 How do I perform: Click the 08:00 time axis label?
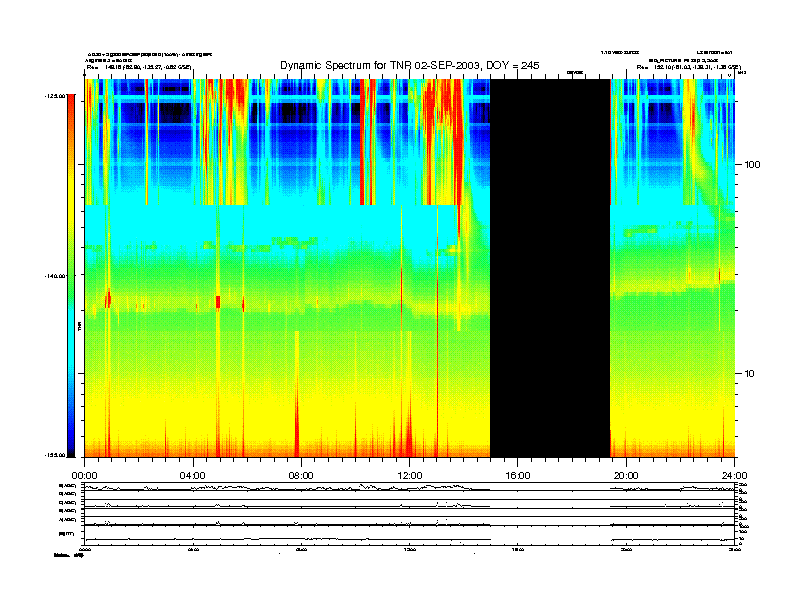pos(301,476)
